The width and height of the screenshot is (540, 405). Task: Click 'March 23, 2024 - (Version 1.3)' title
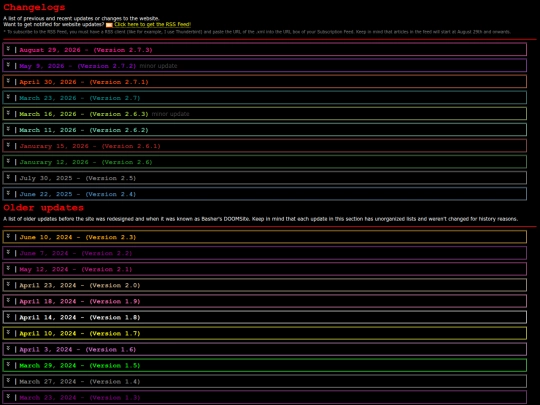pyautogui.click(x=80, y=397)
